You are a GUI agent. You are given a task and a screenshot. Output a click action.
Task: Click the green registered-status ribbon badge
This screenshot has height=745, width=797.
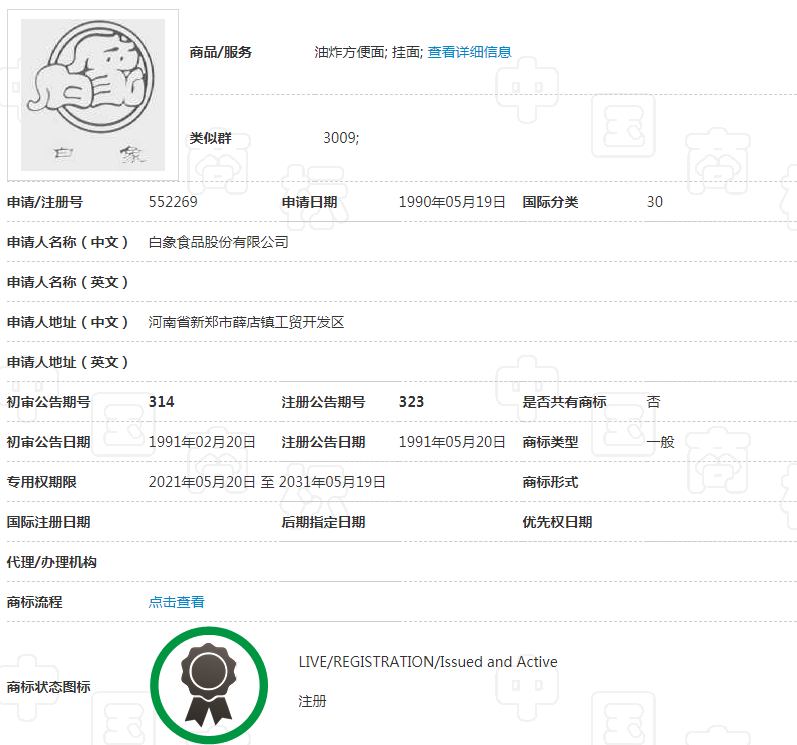pyautogui.click(x=209, y=685)
